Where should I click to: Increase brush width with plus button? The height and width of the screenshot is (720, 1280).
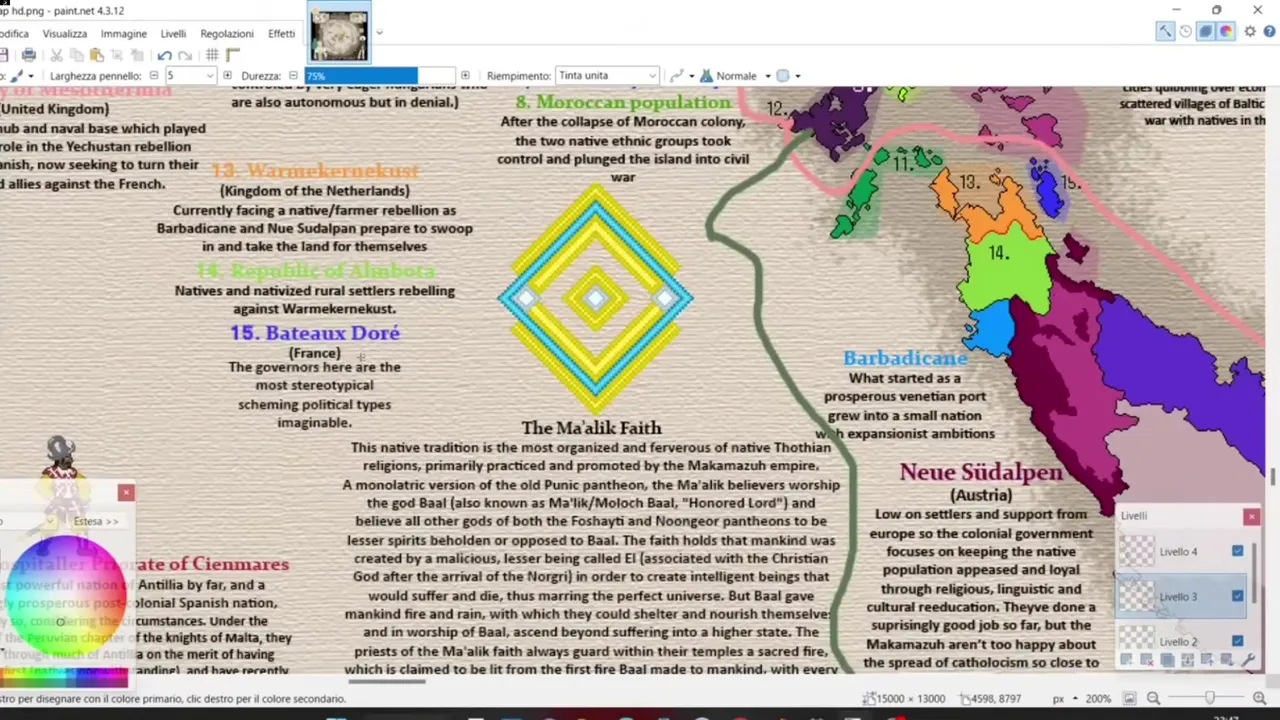pos(227,75)
